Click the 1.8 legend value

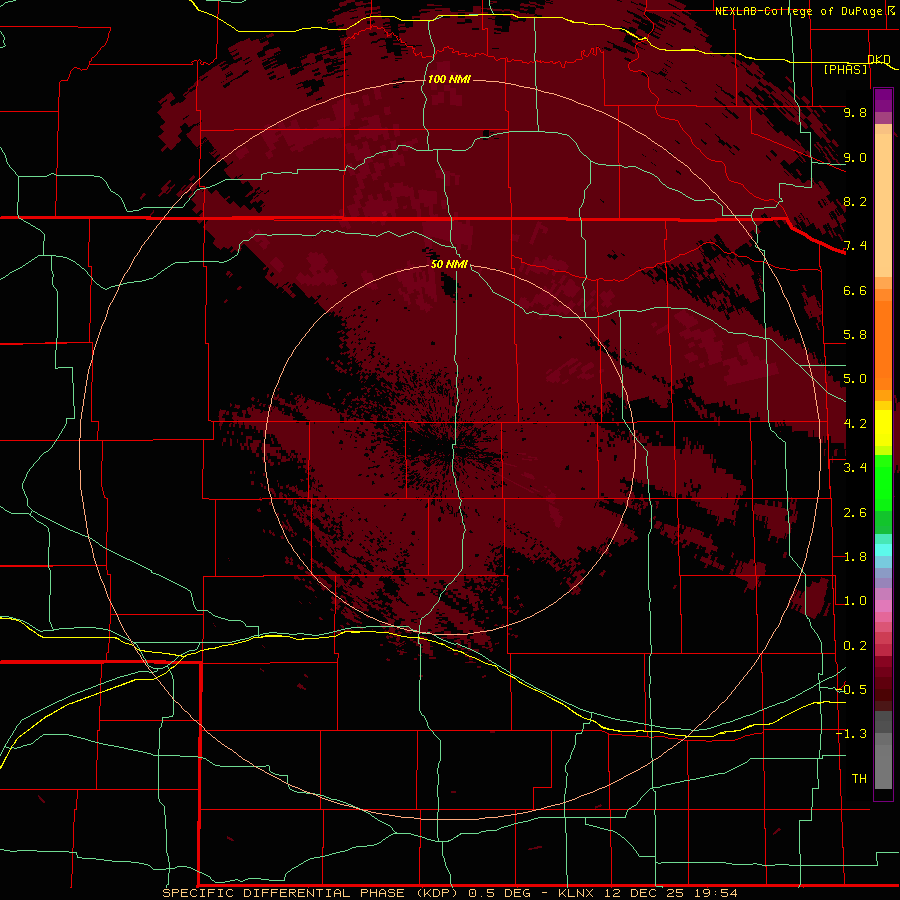(x=855, y=557)
